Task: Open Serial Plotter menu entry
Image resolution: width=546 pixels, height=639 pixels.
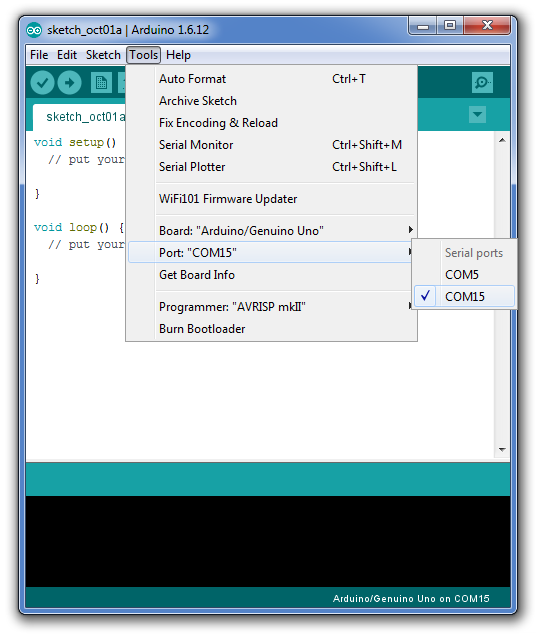Action: [x=271, y=167]
